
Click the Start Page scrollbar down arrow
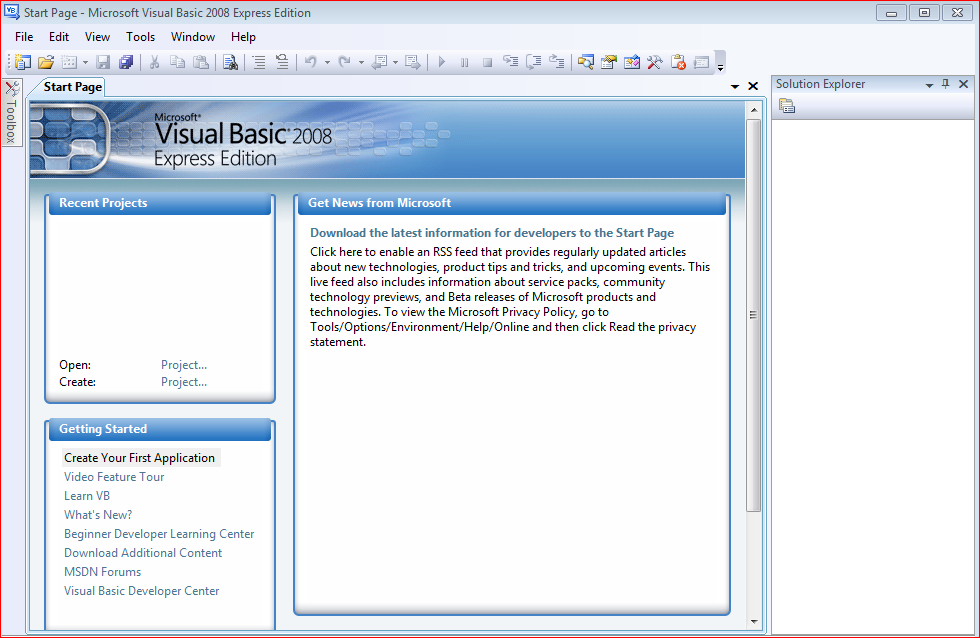pyautogui.click(x=754, y=622)
